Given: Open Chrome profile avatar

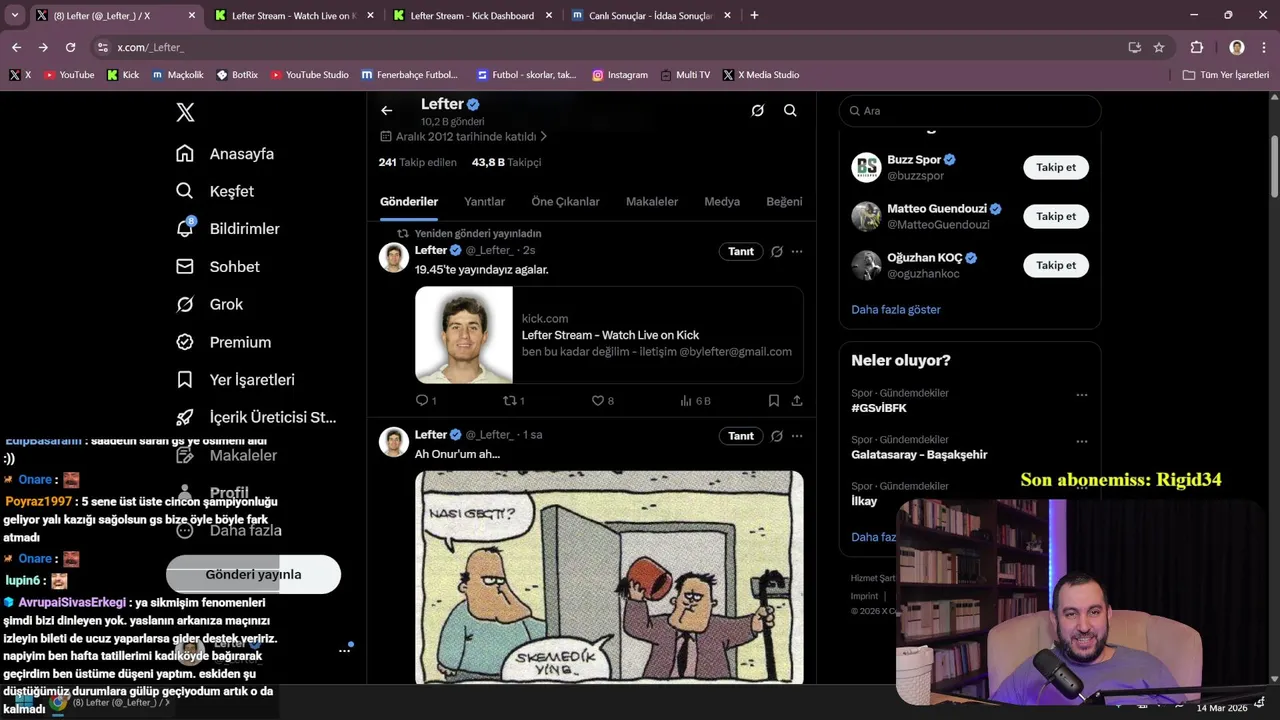Looking at the screenshot, I should [x=1237, y=47].
